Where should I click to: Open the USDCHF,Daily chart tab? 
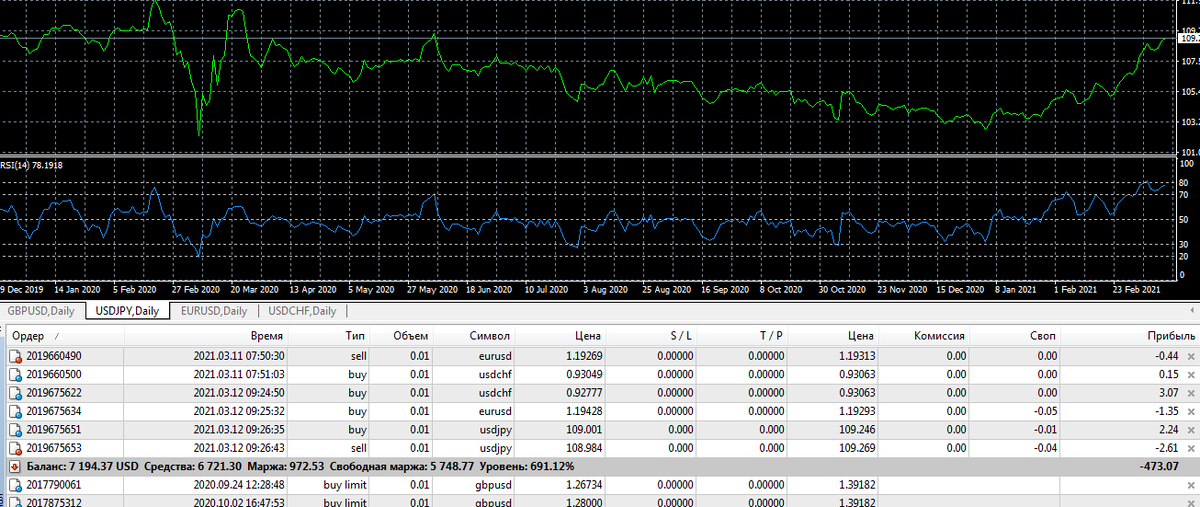(x=302, y=311)
